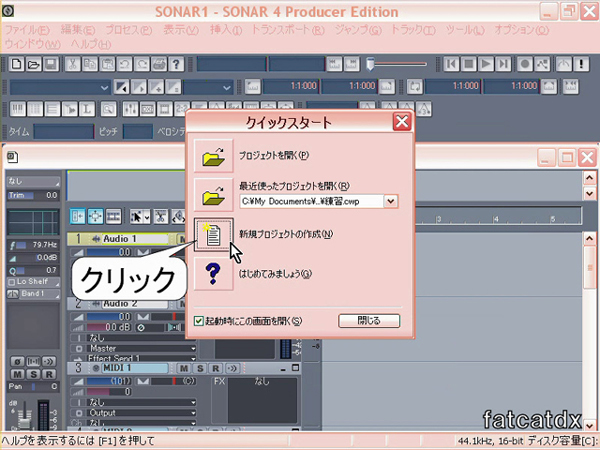Toggle inspector phase invert ø button
The height and width of the screenshot is (450, 600).
tap(17, 361)
